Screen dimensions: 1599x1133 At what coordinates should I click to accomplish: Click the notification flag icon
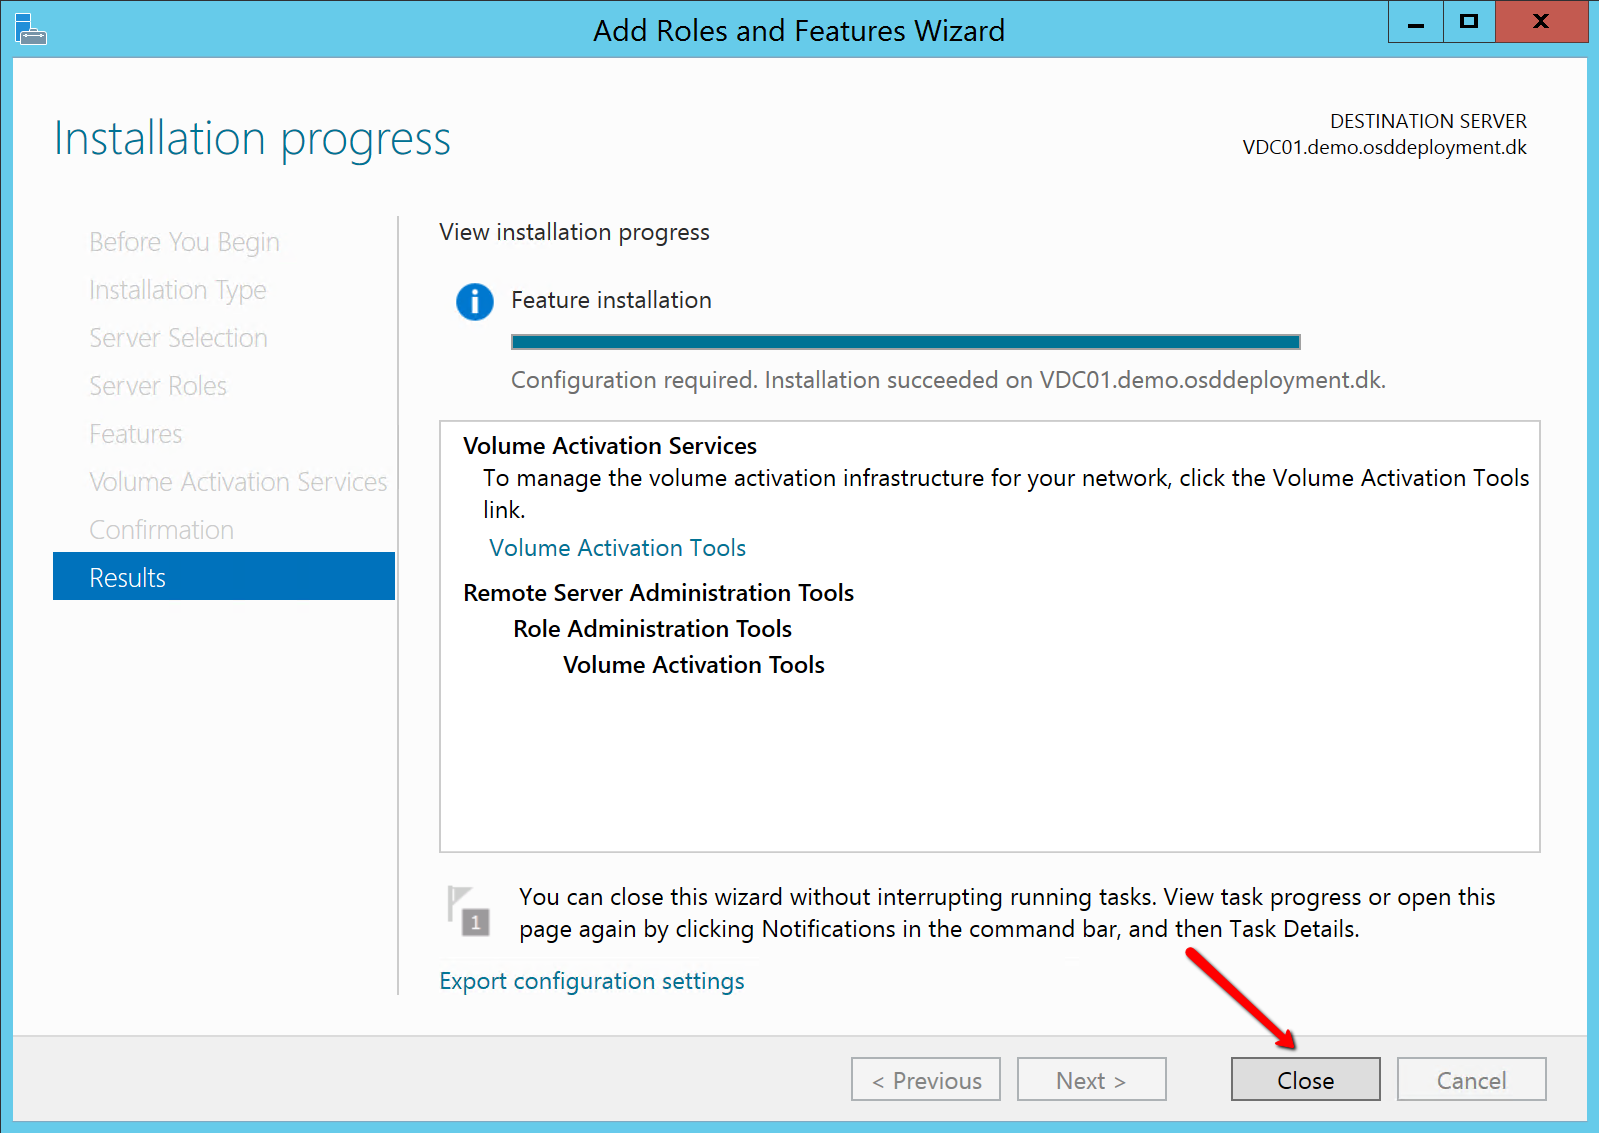(x=468, y=910)
